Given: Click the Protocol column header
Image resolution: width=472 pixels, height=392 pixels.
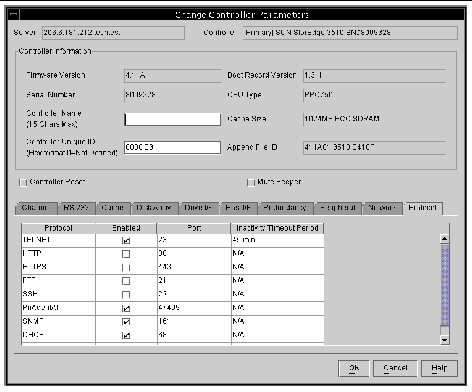Looking at the screenshot, I should (x=59, y=228).
